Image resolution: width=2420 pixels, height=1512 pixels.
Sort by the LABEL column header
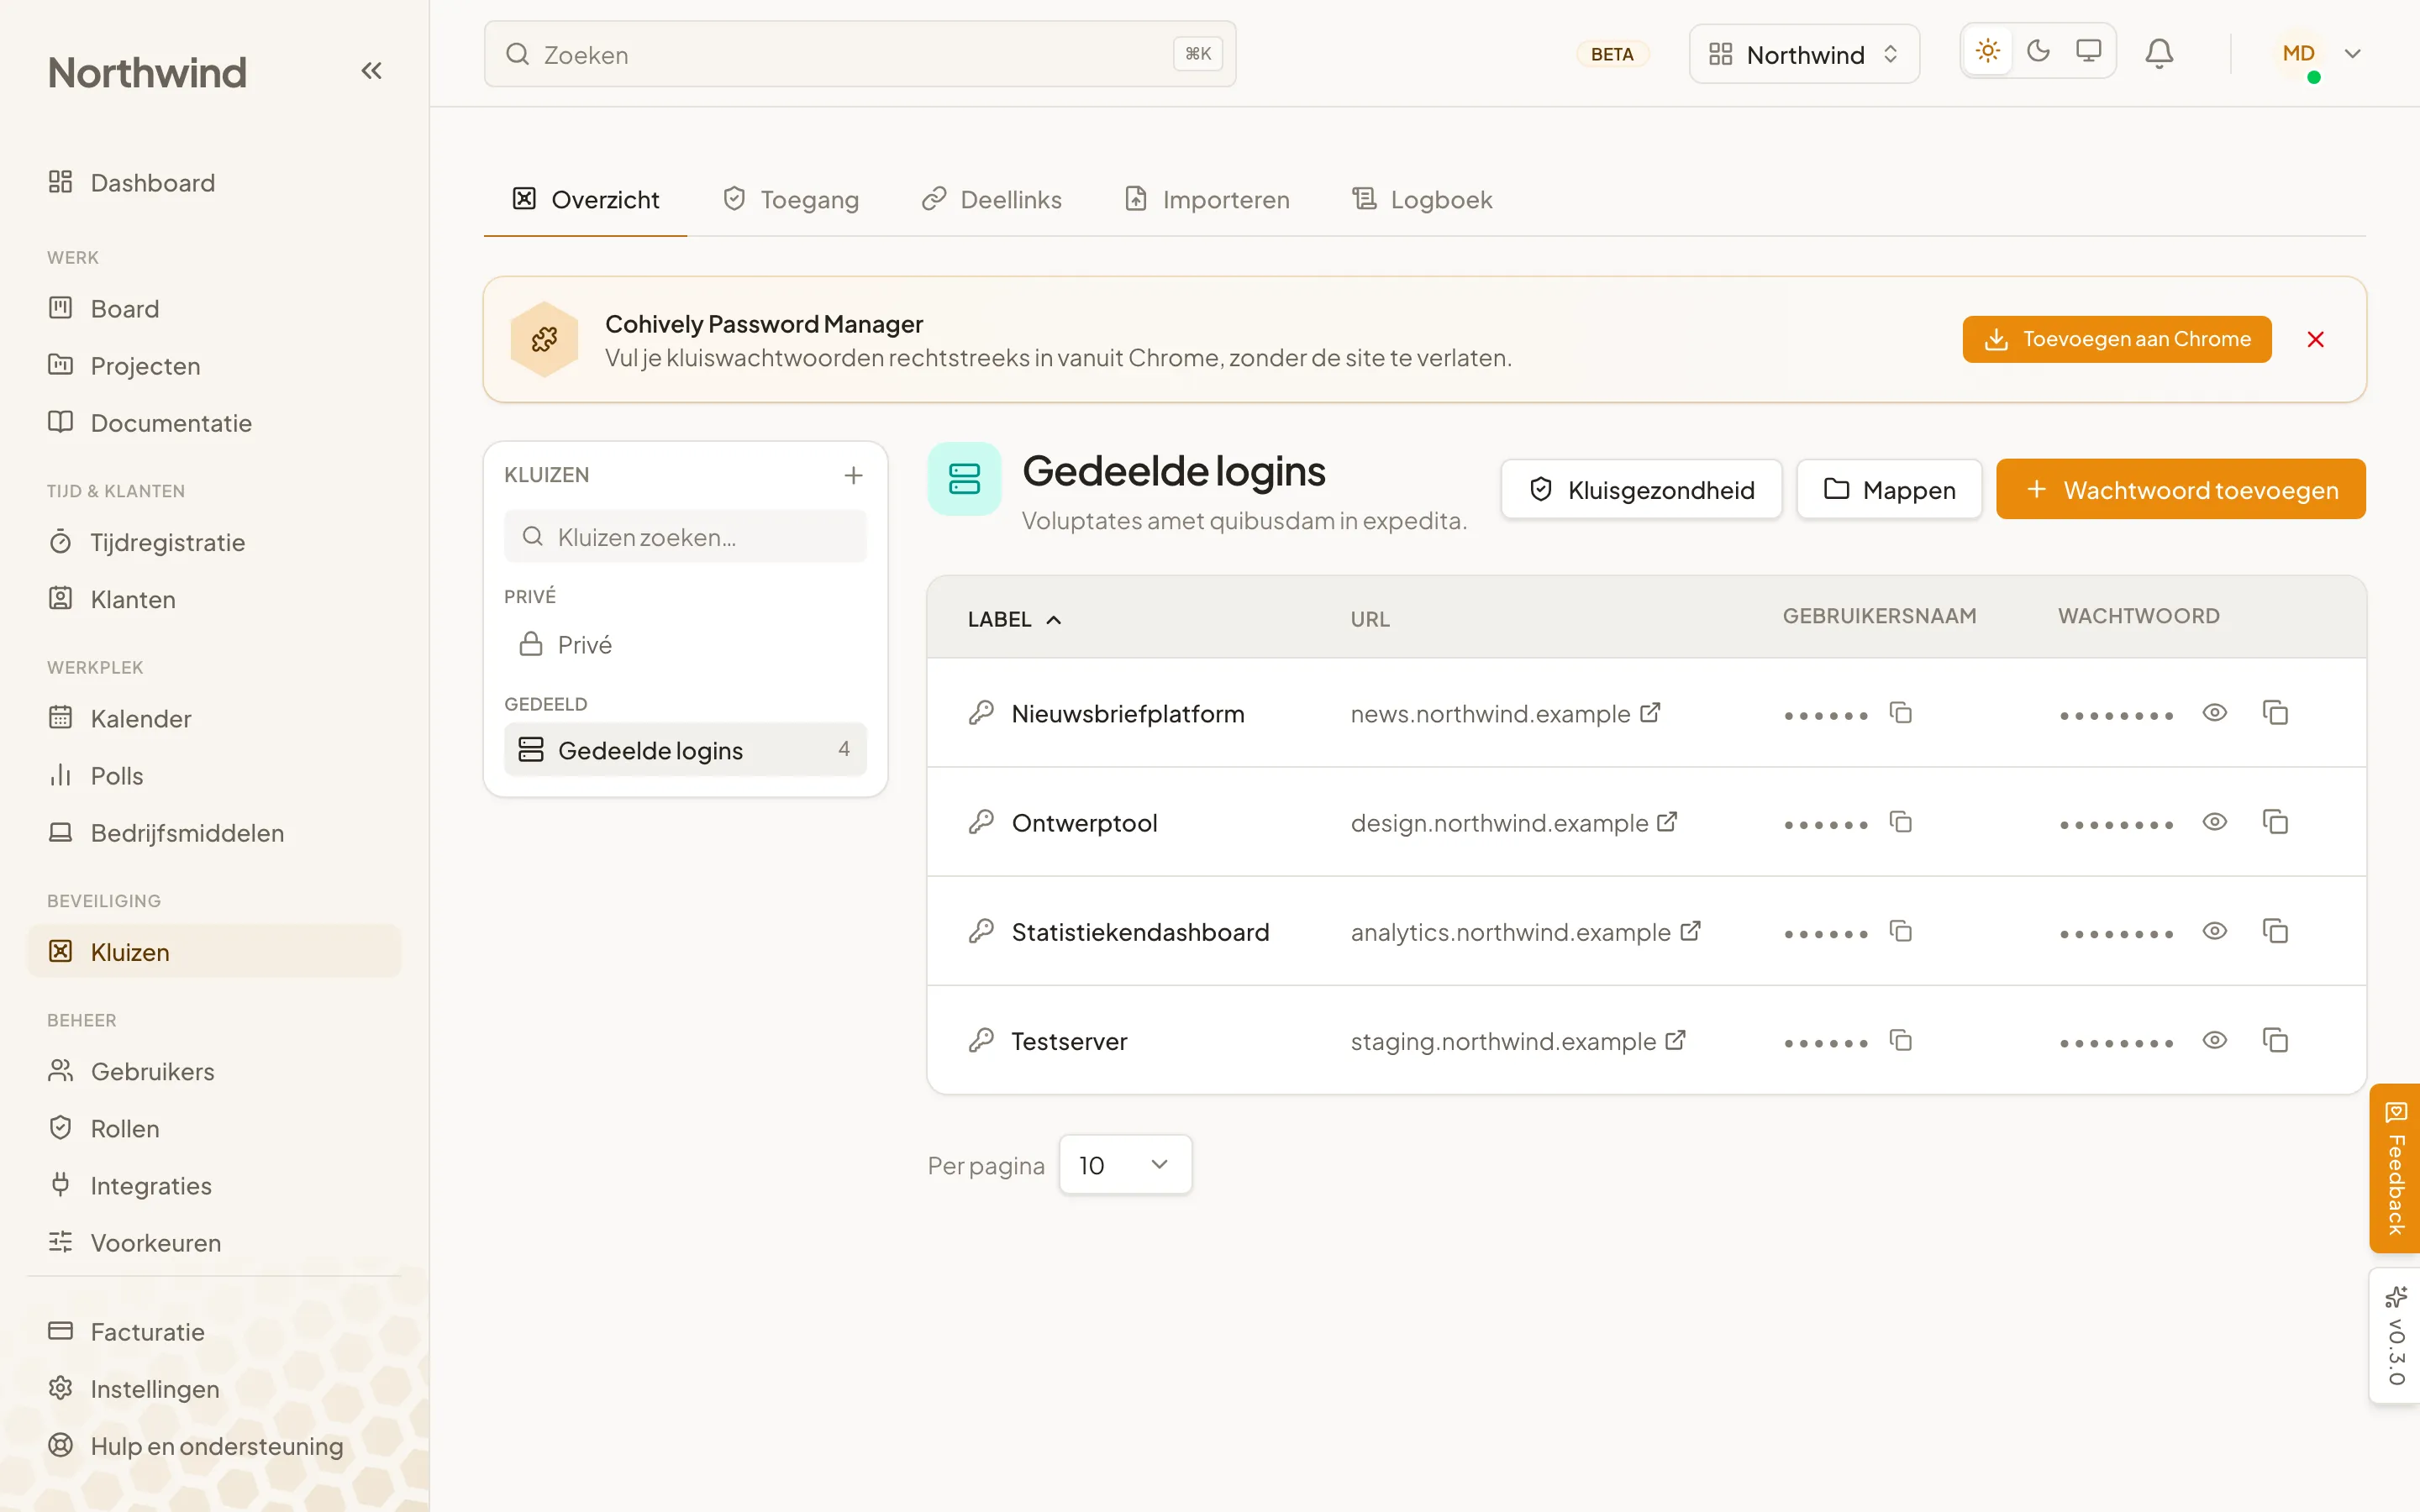1014,619
